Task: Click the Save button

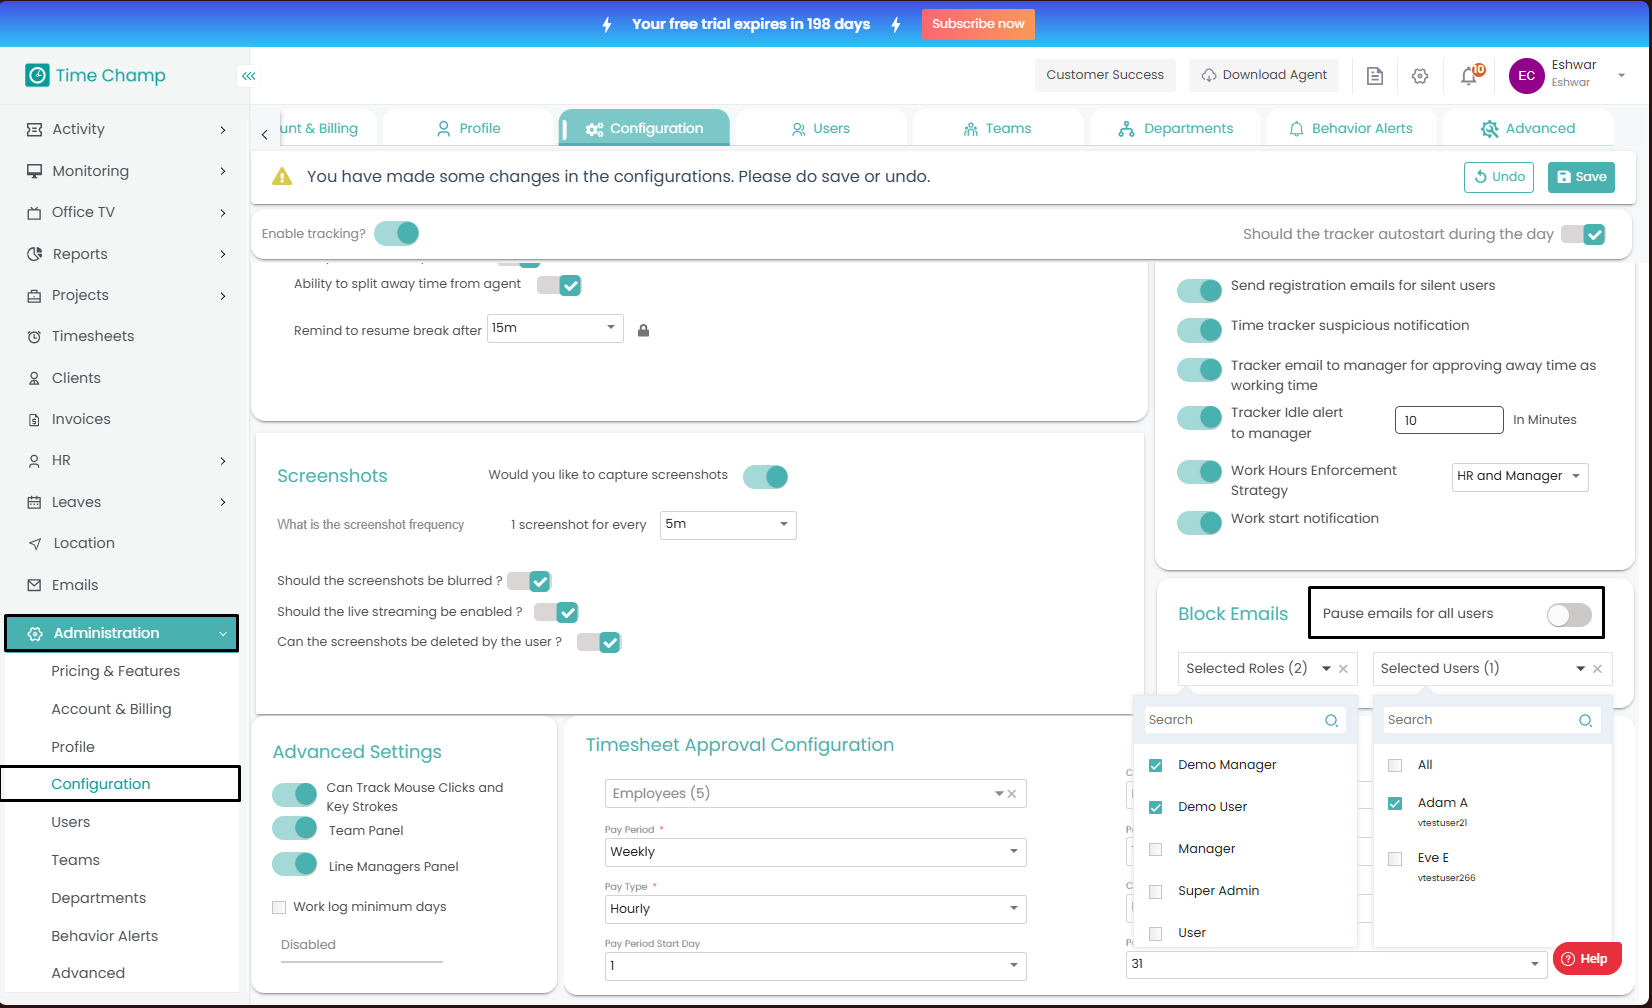Action: point(1581,177)
